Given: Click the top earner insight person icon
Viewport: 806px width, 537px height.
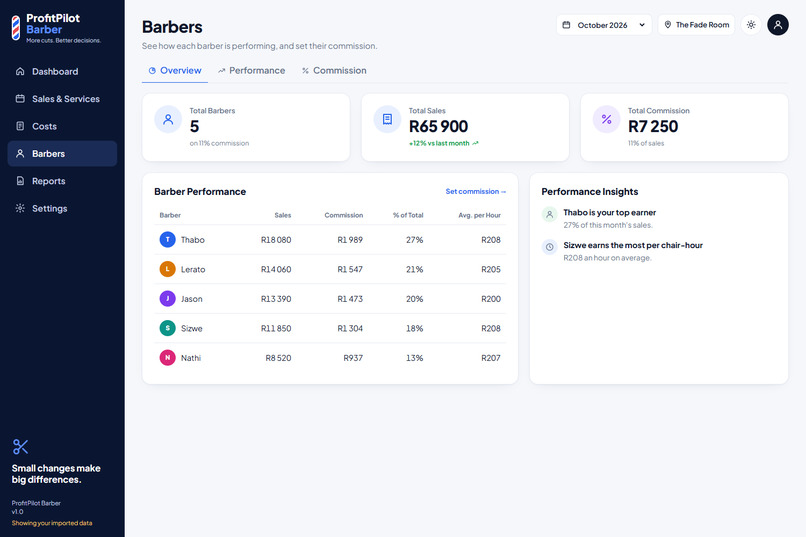Looking at the screenshot, I should point(549,214).
